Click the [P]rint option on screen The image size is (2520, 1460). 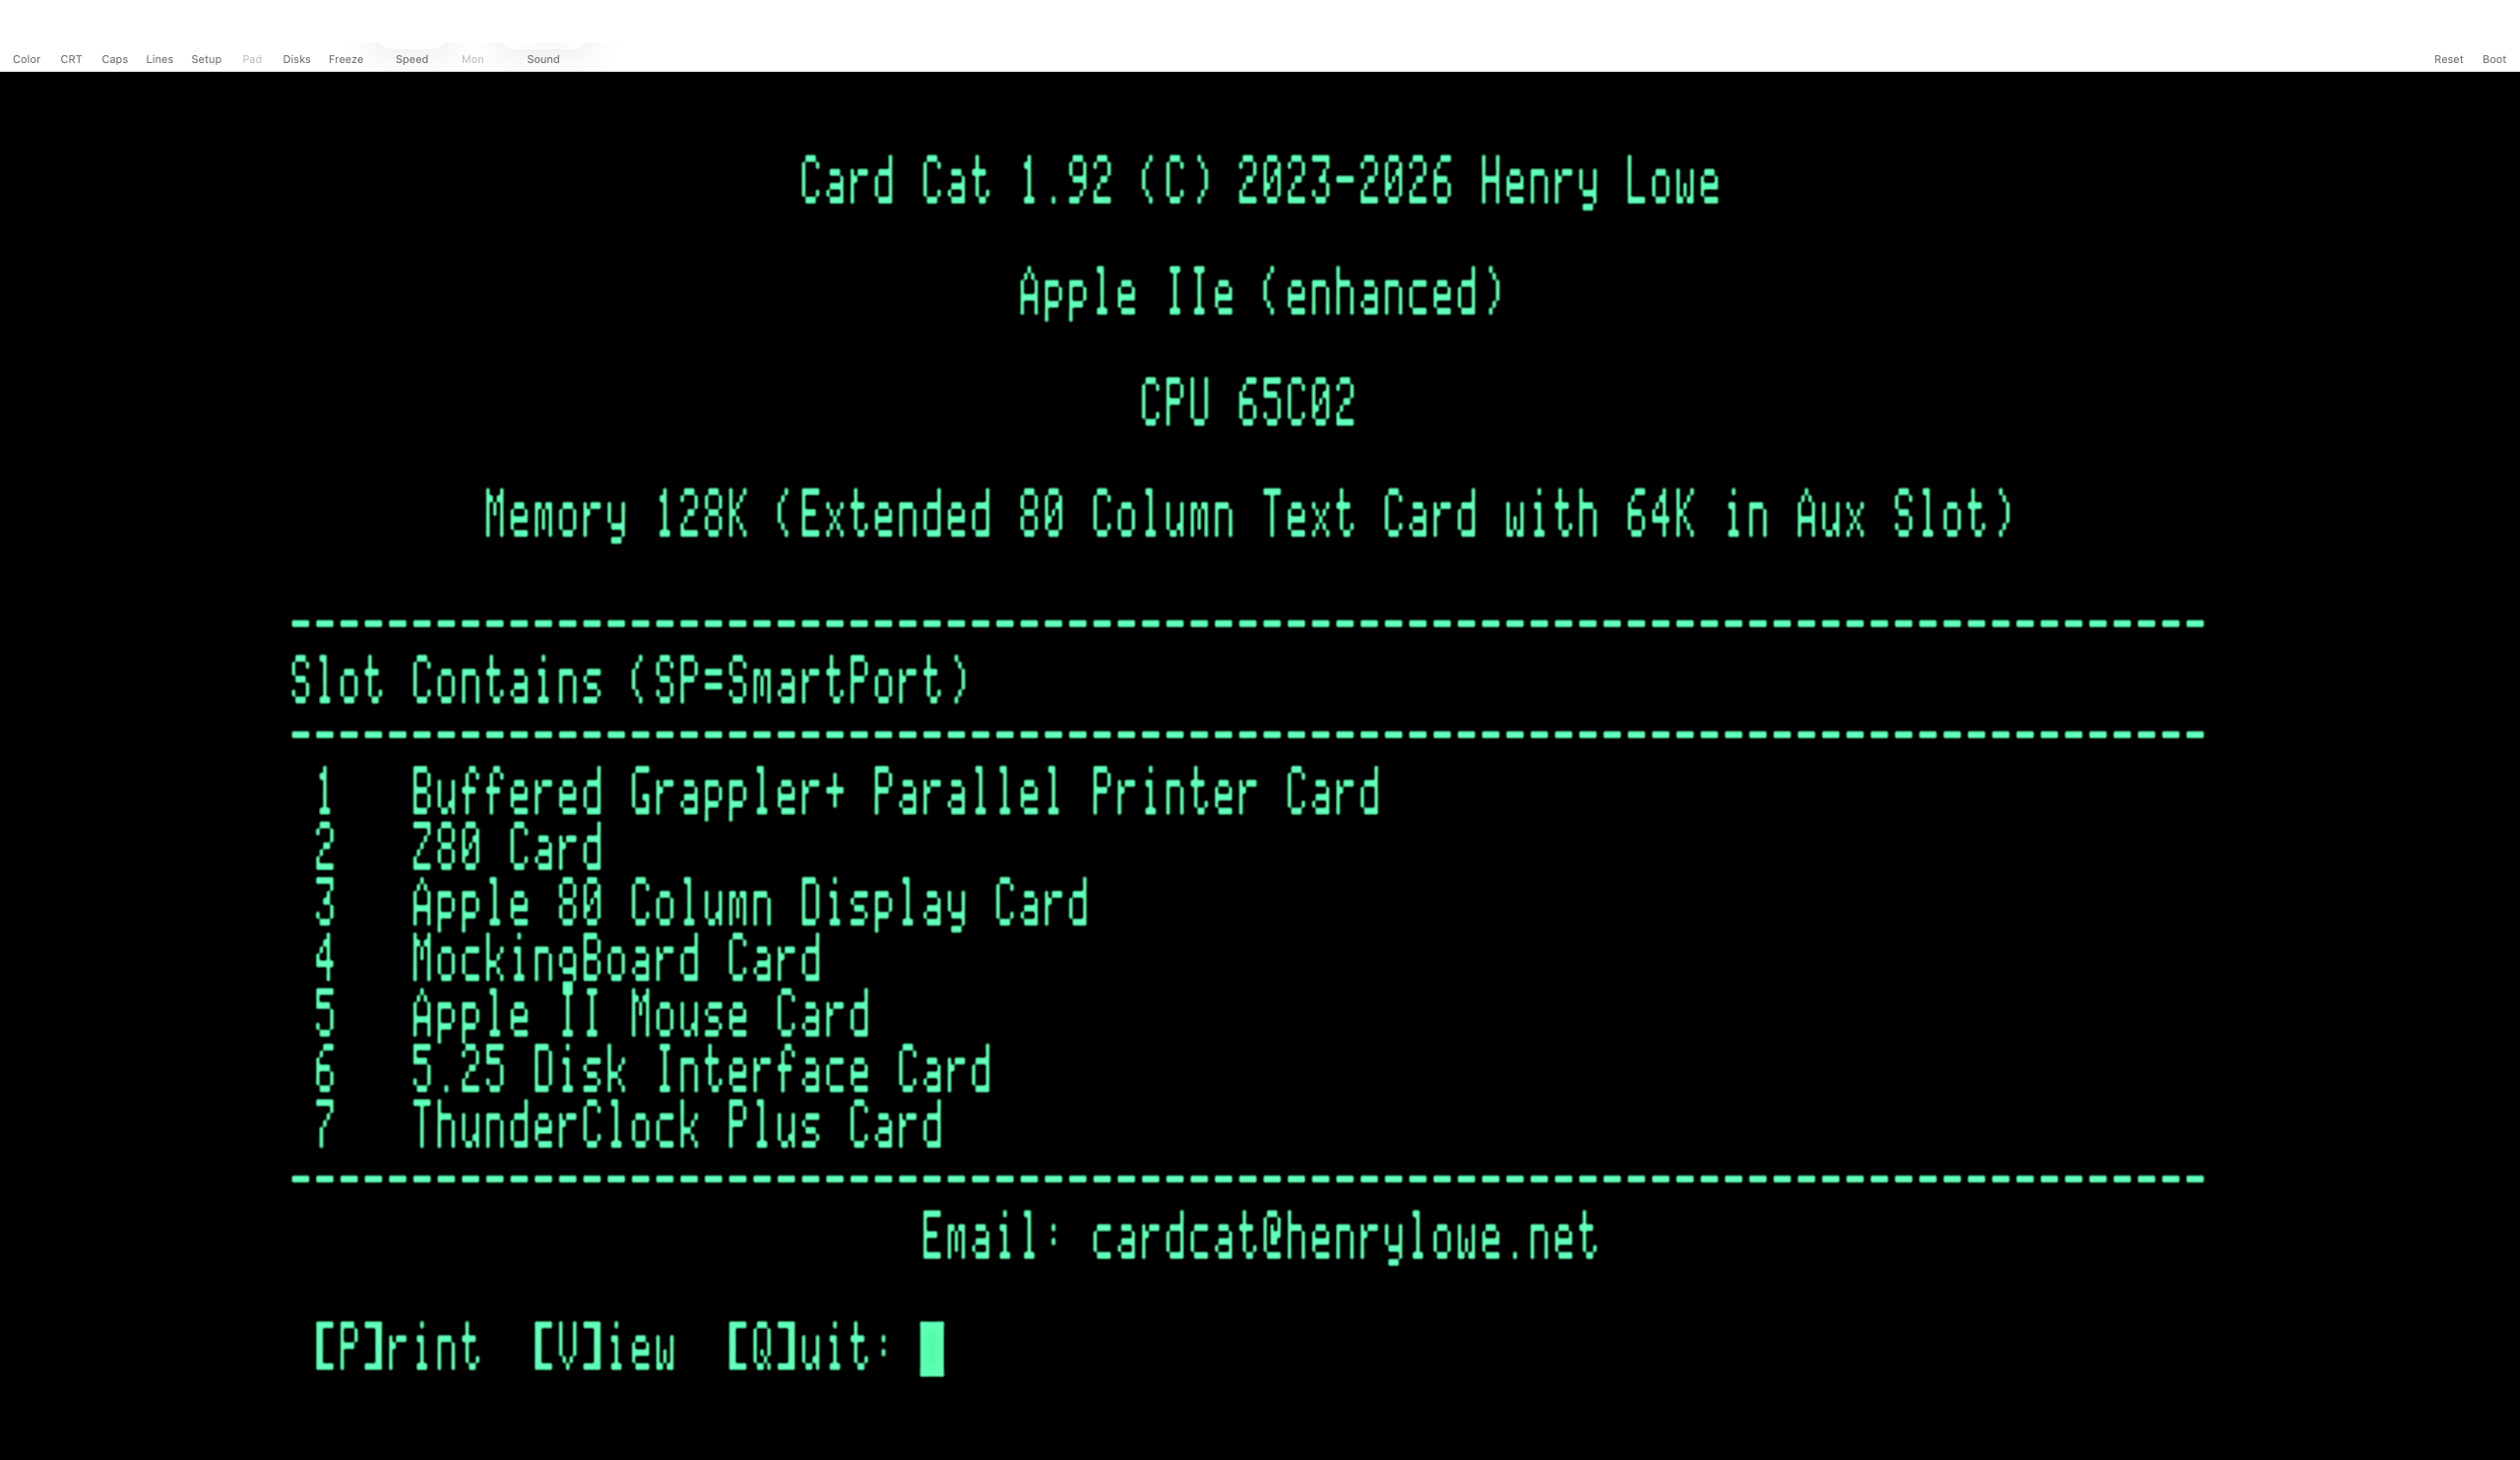[x=397, y=1346]
